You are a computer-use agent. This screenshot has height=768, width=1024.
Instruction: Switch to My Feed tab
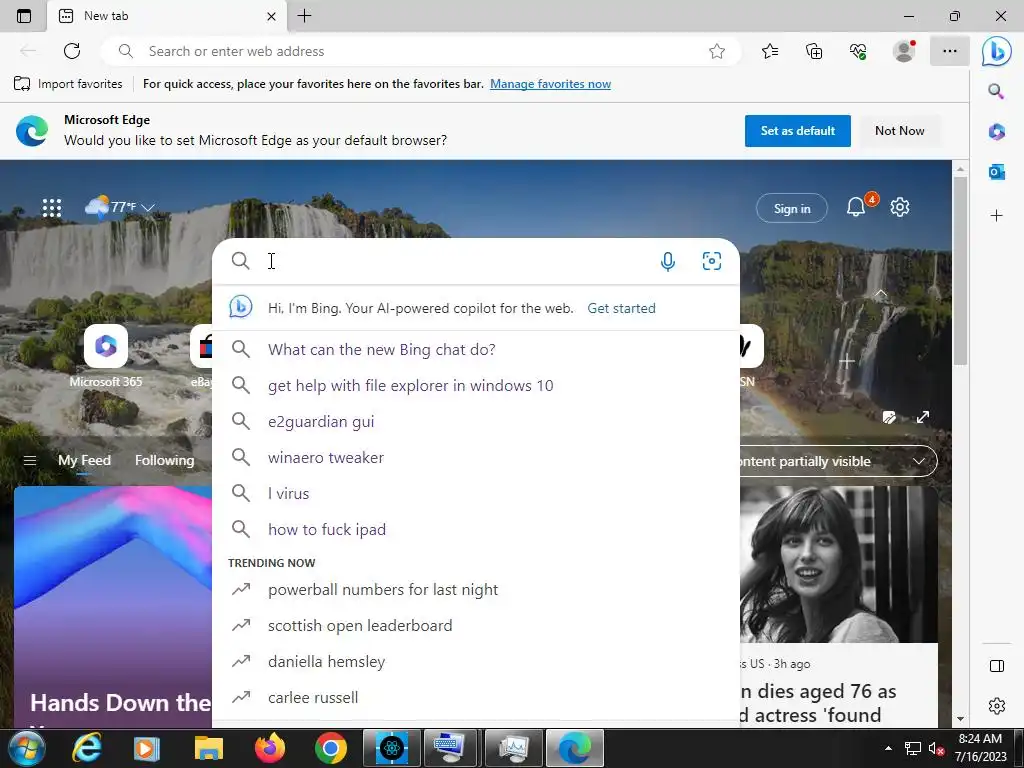click(84, 460)
